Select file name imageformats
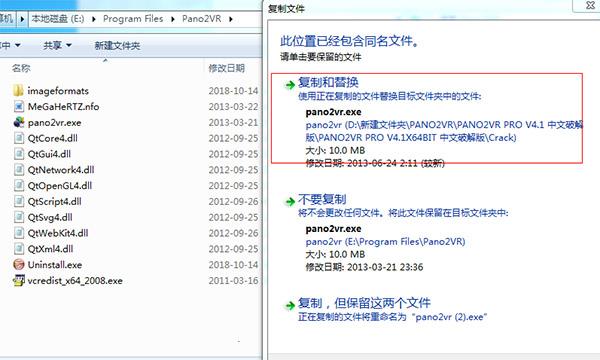The width and height of the screenshot is (600, 360). (58, 91)
